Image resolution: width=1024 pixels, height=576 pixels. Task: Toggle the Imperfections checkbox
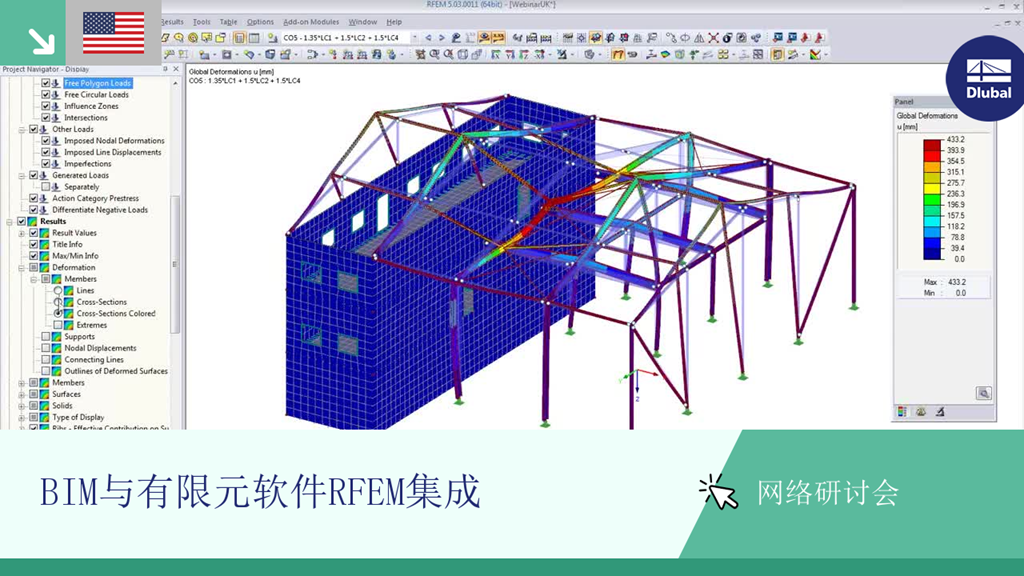[x=46, y=163]
